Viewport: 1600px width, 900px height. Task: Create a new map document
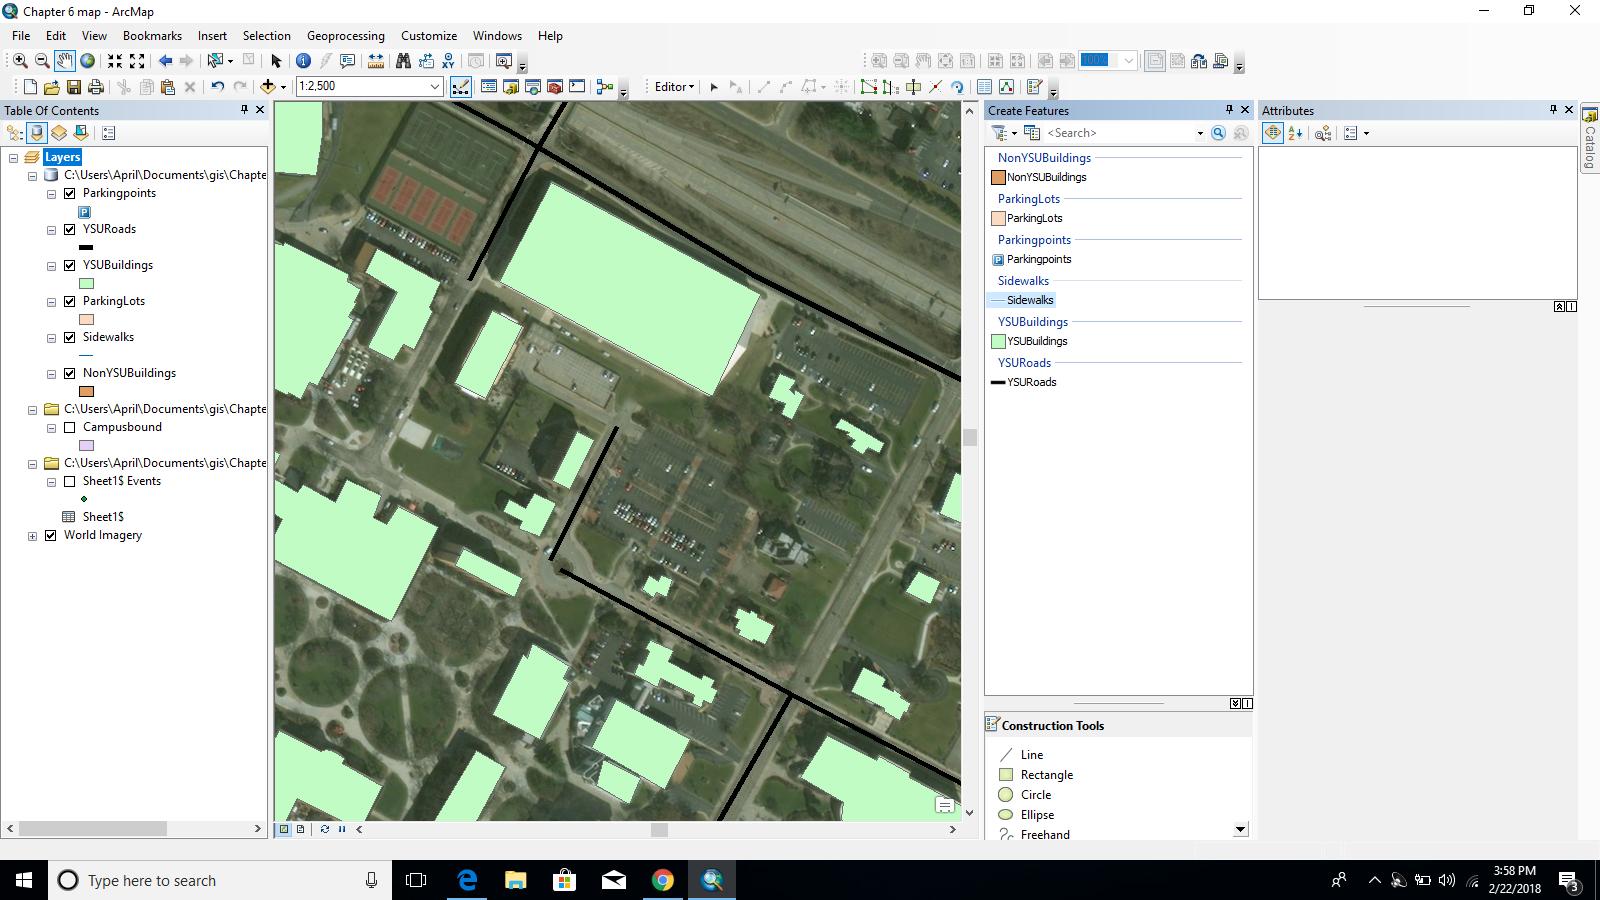point(30,87)
